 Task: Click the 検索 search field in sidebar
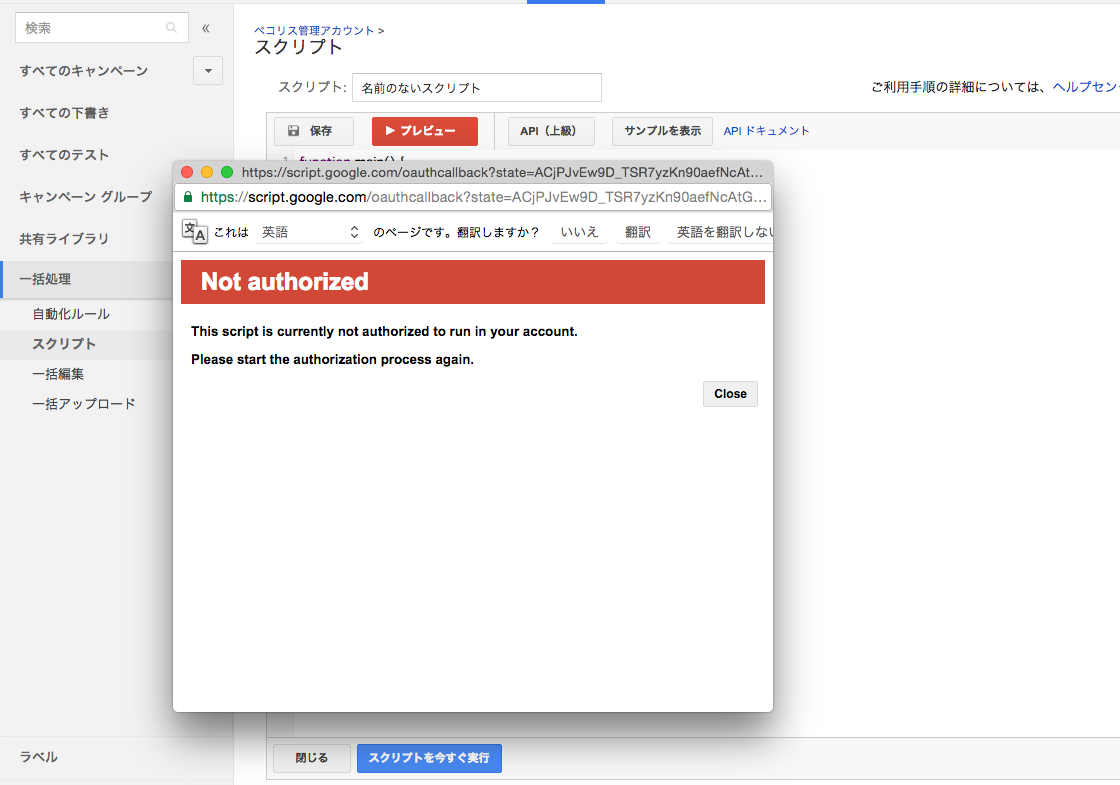point(101,28)
